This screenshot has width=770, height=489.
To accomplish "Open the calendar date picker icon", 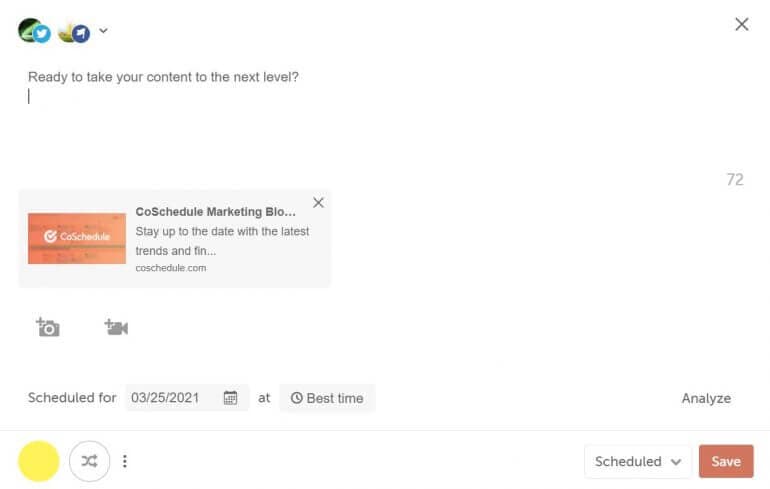I will point(230,398).
